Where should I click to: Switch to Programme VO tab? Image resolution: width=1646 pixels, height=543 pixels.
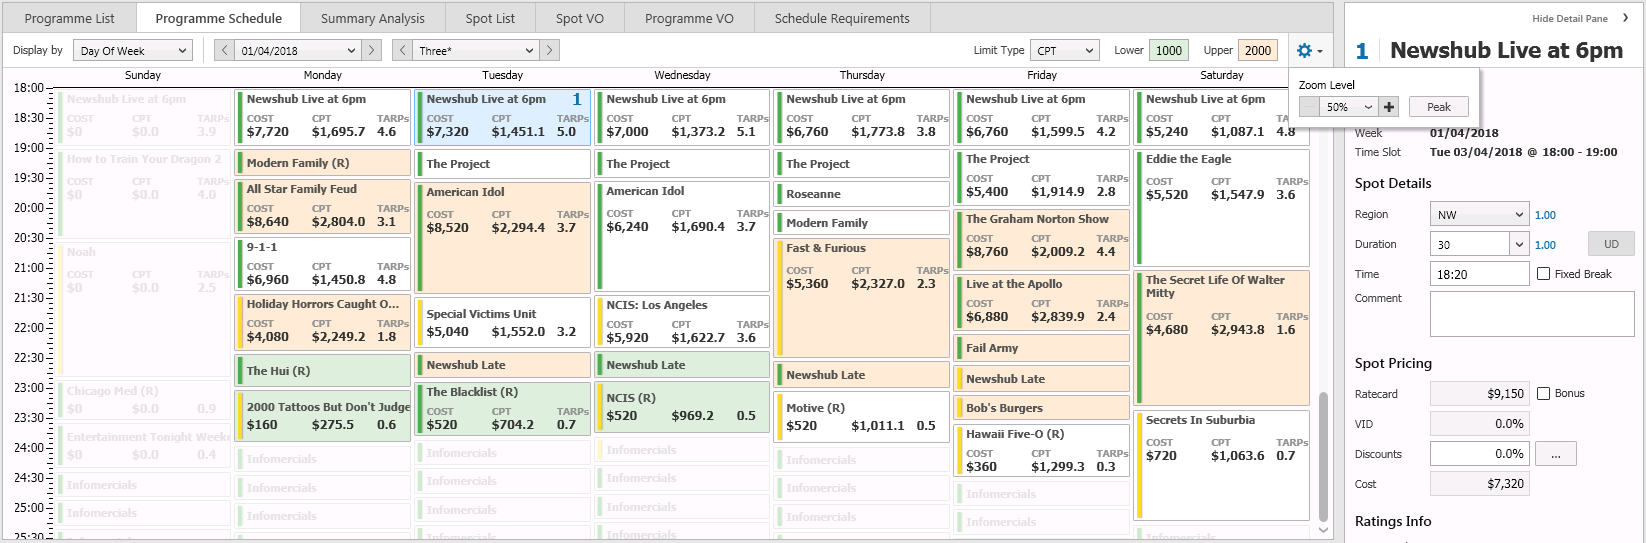[689, 18]
